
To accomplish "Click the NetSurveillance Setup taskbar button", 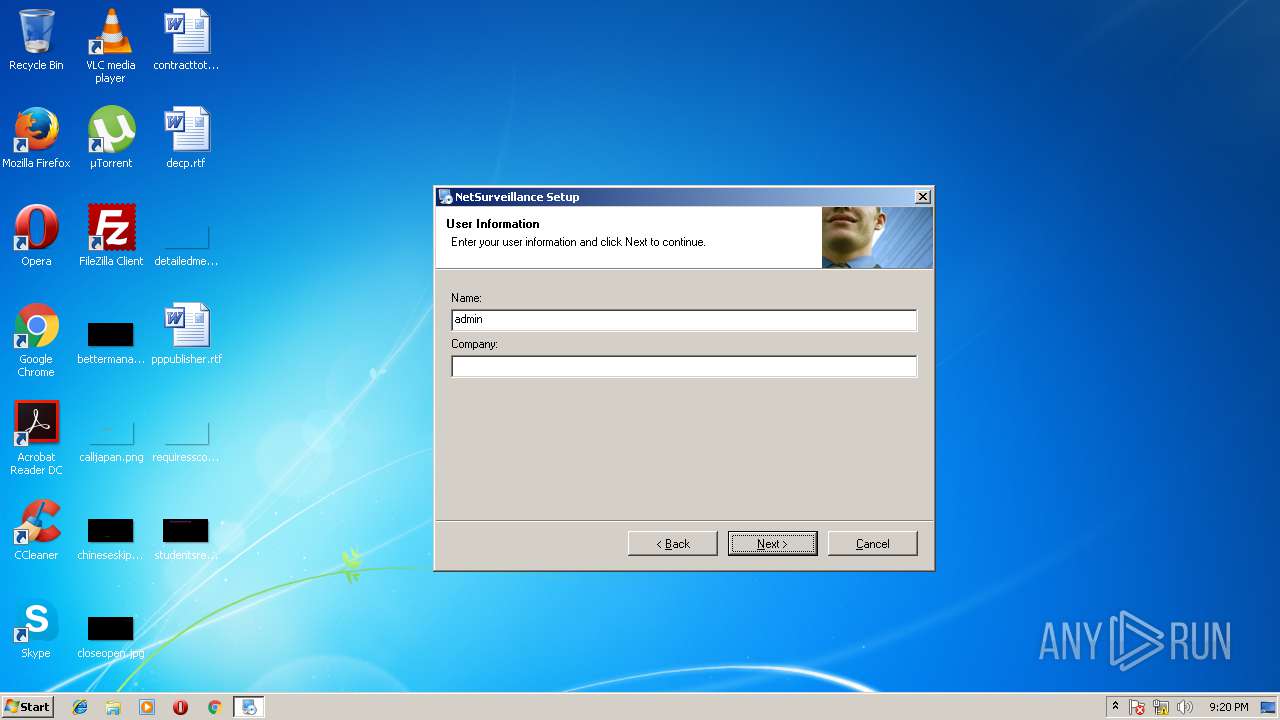I will (x=249, y=707).
